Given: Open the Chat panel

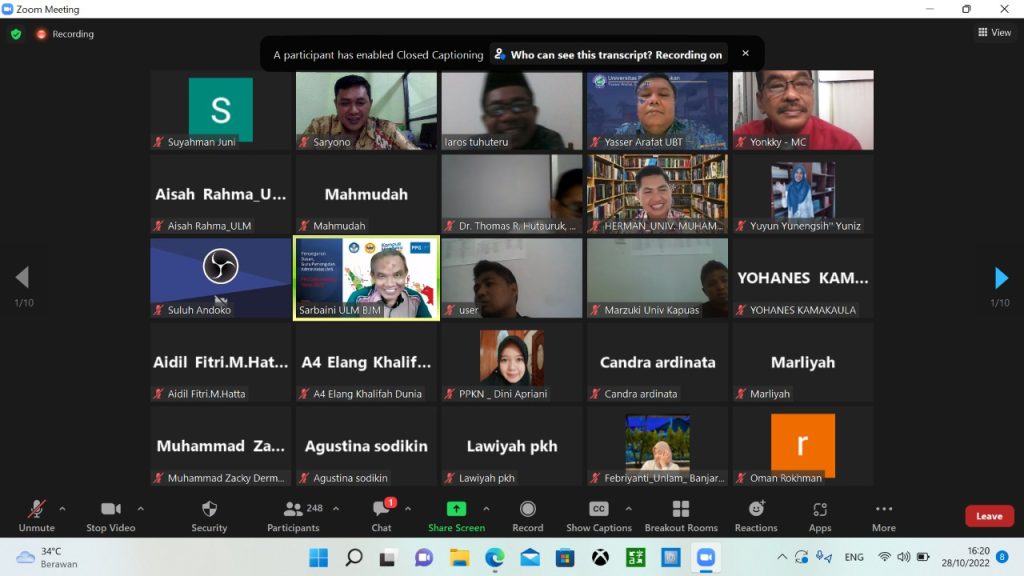Looking at the screenshot, I should point(381,515).
